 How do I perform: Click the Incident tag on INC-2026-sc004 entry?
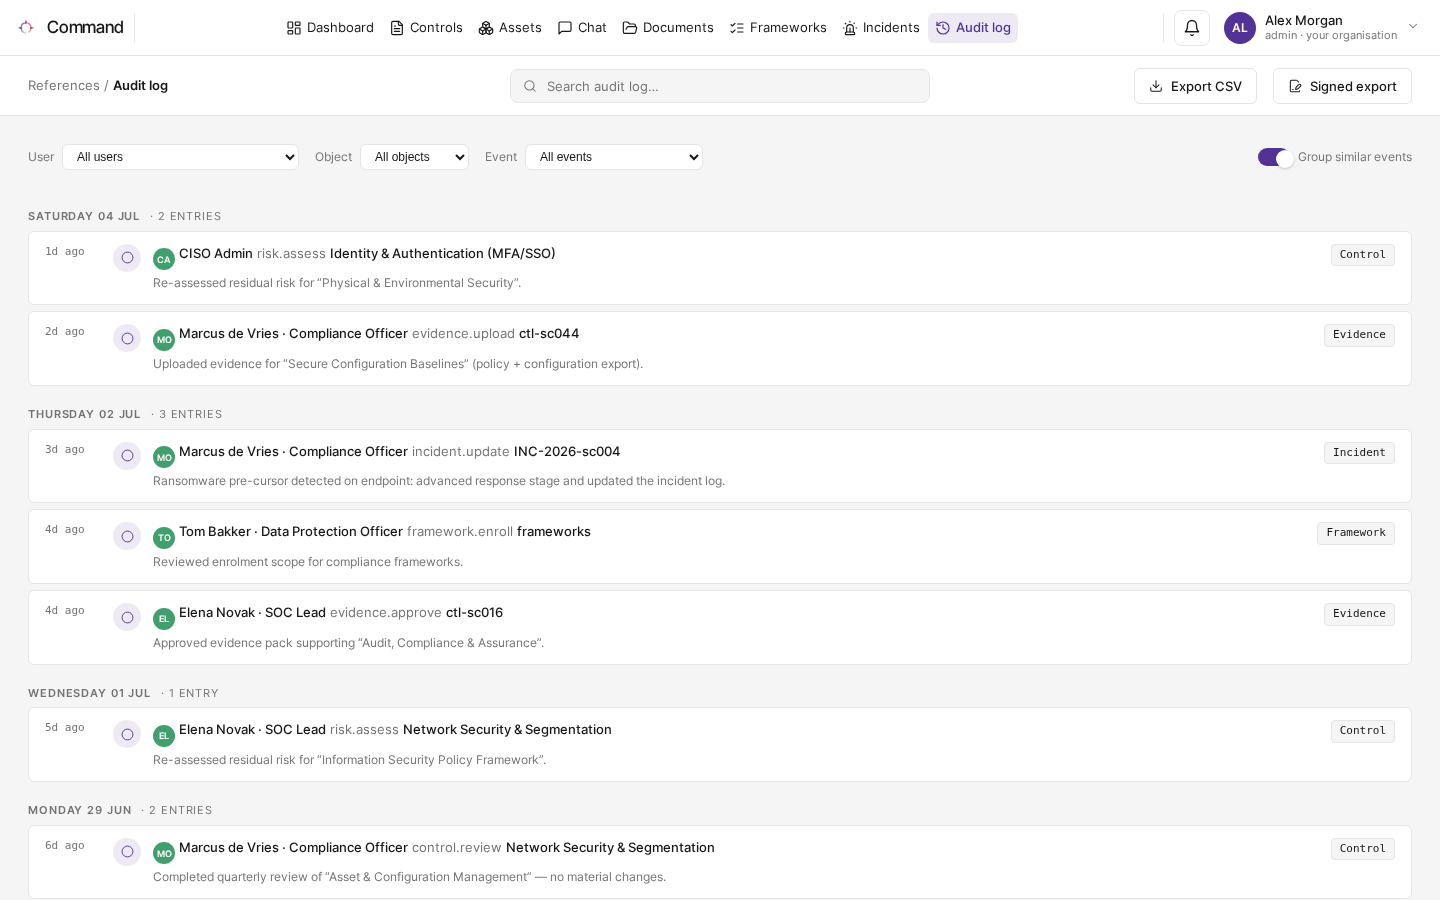click(1359, 453)
